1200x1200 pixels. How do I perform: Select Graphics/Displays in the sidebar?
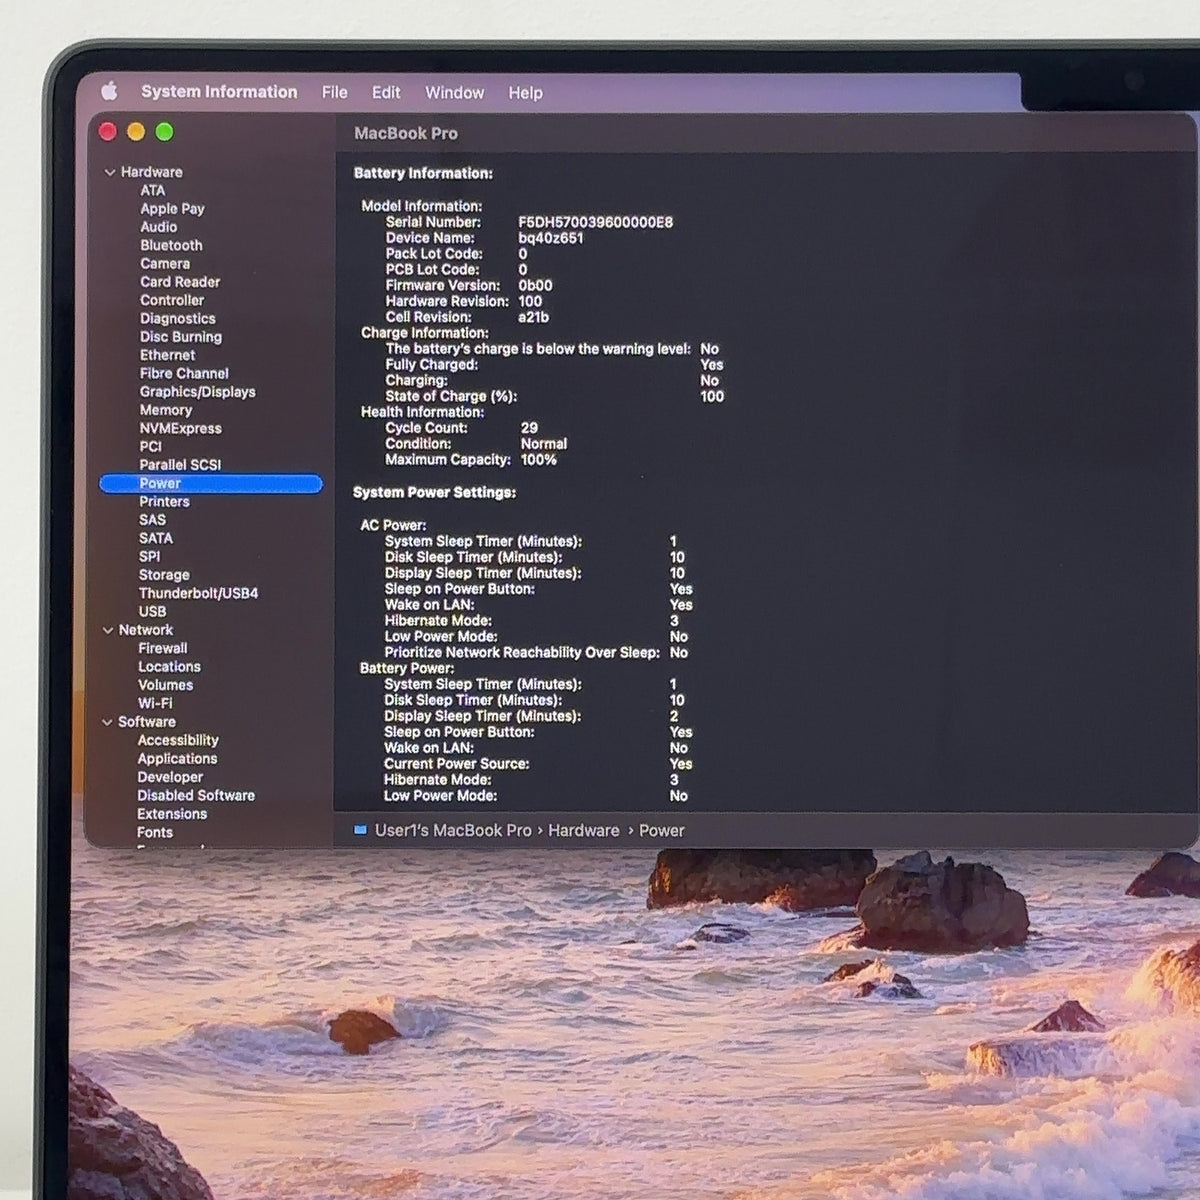point(198,392)
